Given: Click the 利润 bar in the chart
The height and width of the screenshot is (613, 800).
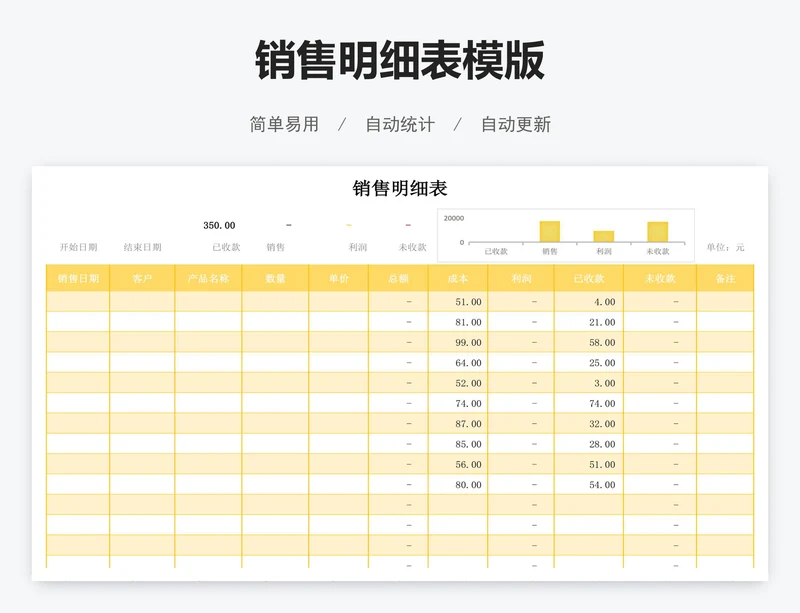Looking at the screenshot, I should tap(604, 236).
